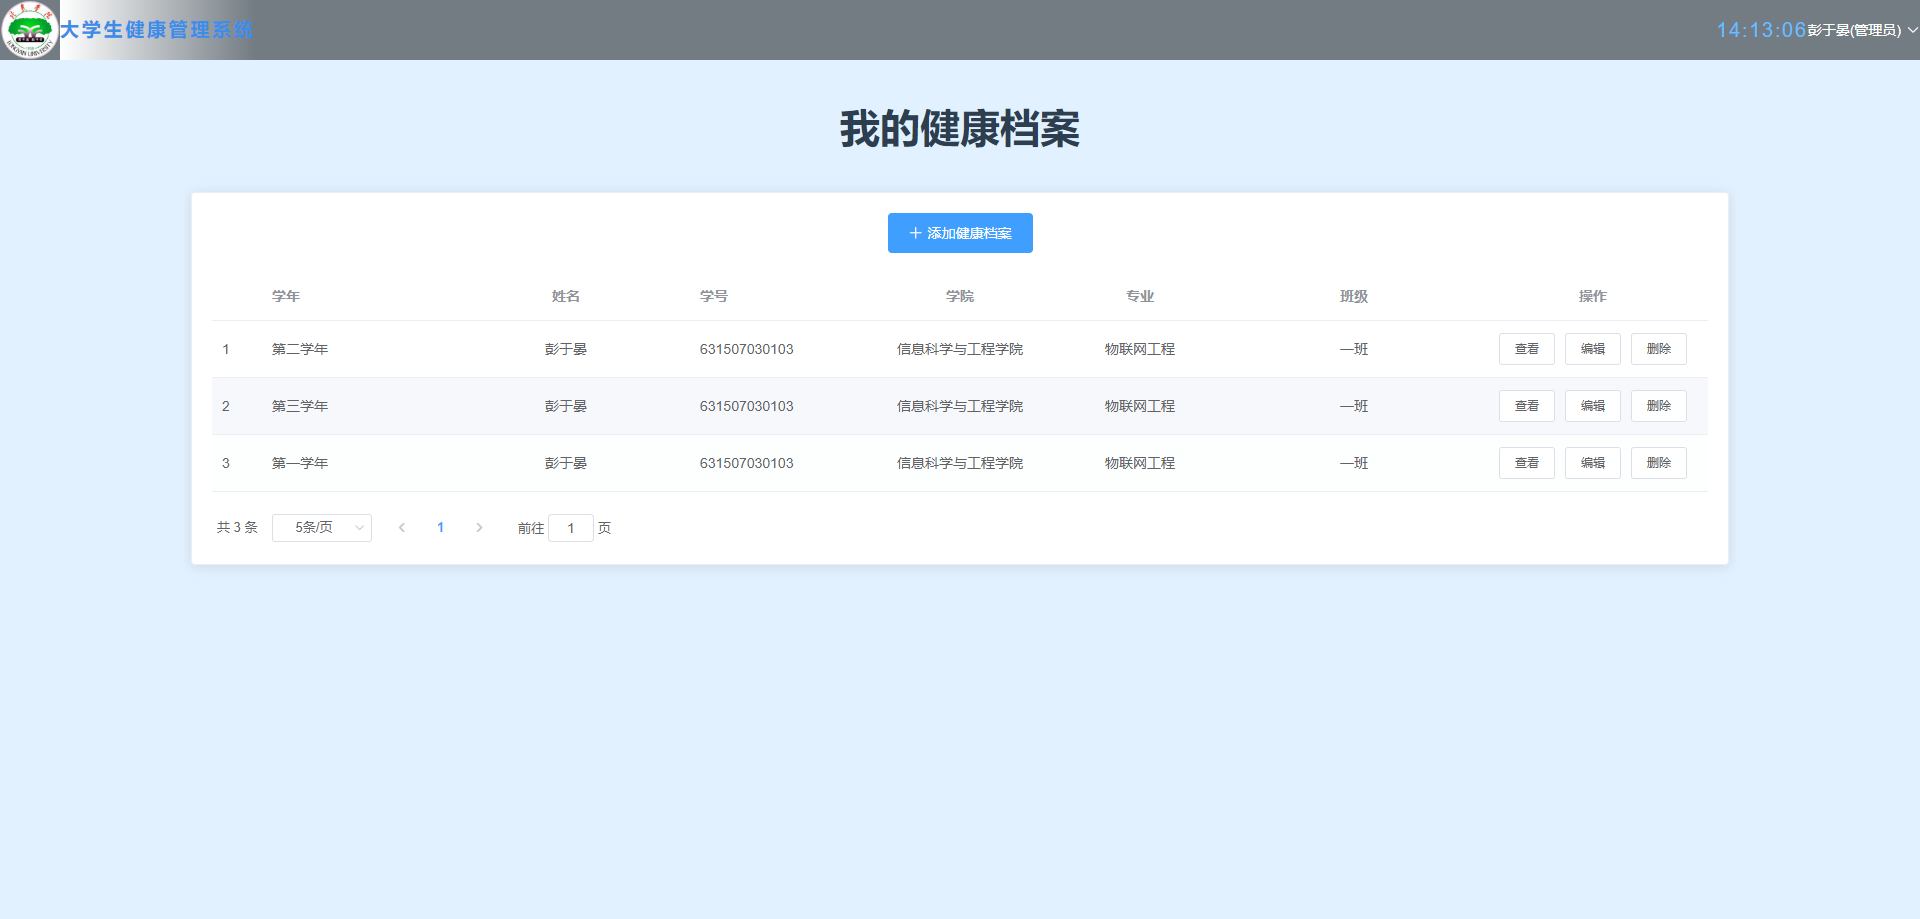Screen dimensions: 1920x919
Task: Select page number 1 in pagination
Action: [x=440, y=527]
